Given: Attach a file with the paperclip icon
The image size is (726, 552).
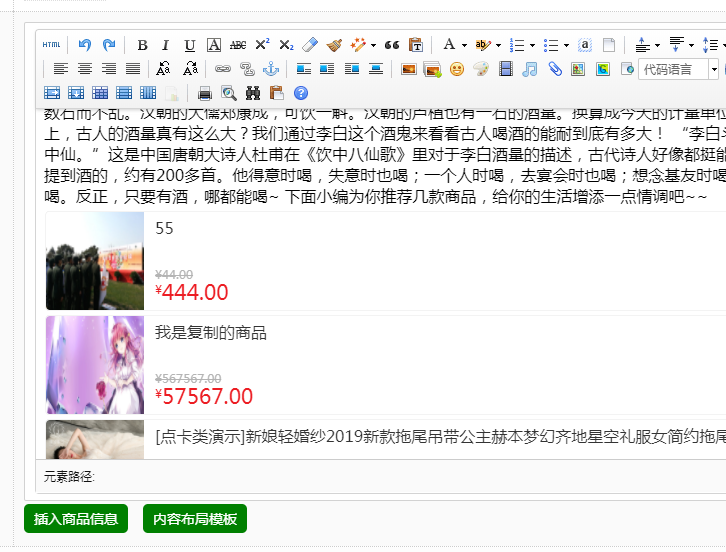Looking at the screenshot, I should 555,69.
